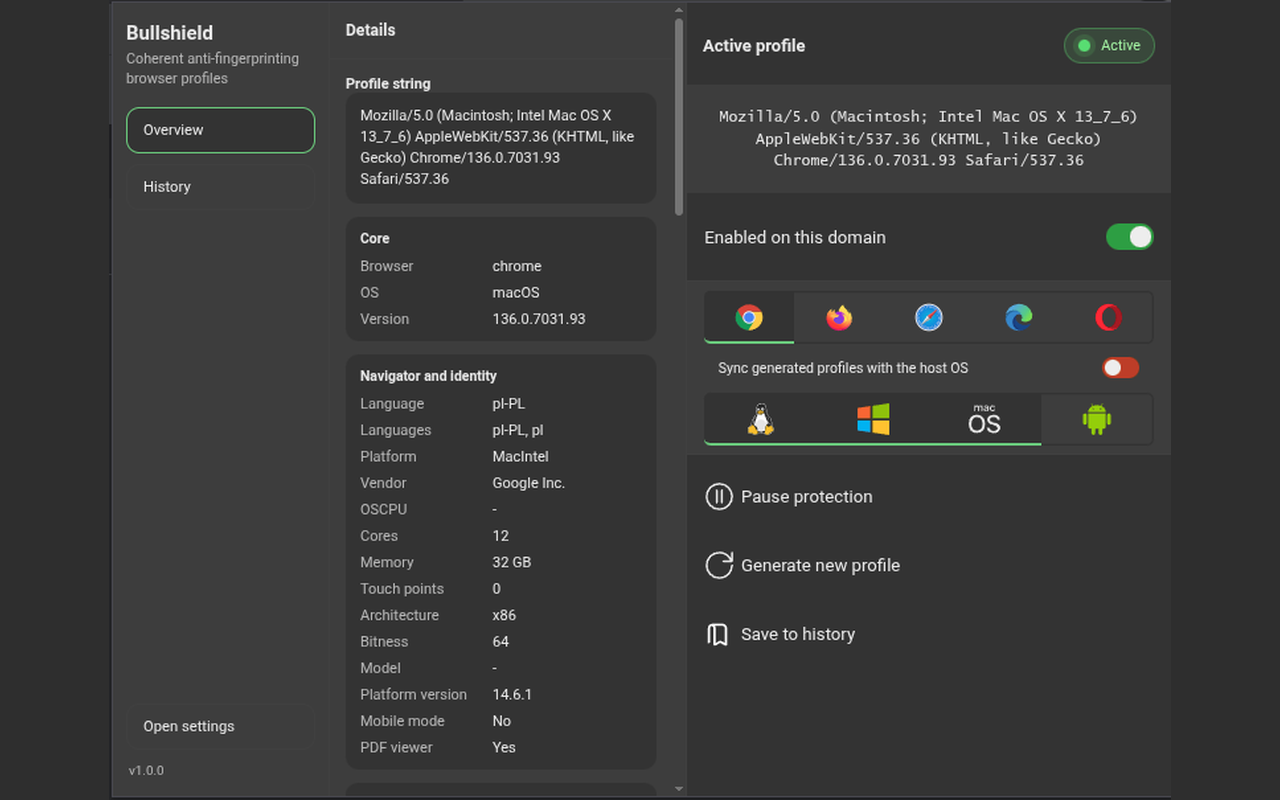Viewport: 1280px width, 800px height.
Task: Click the Bullshield title
Action: pyautogui.click(x=169, y=33)
